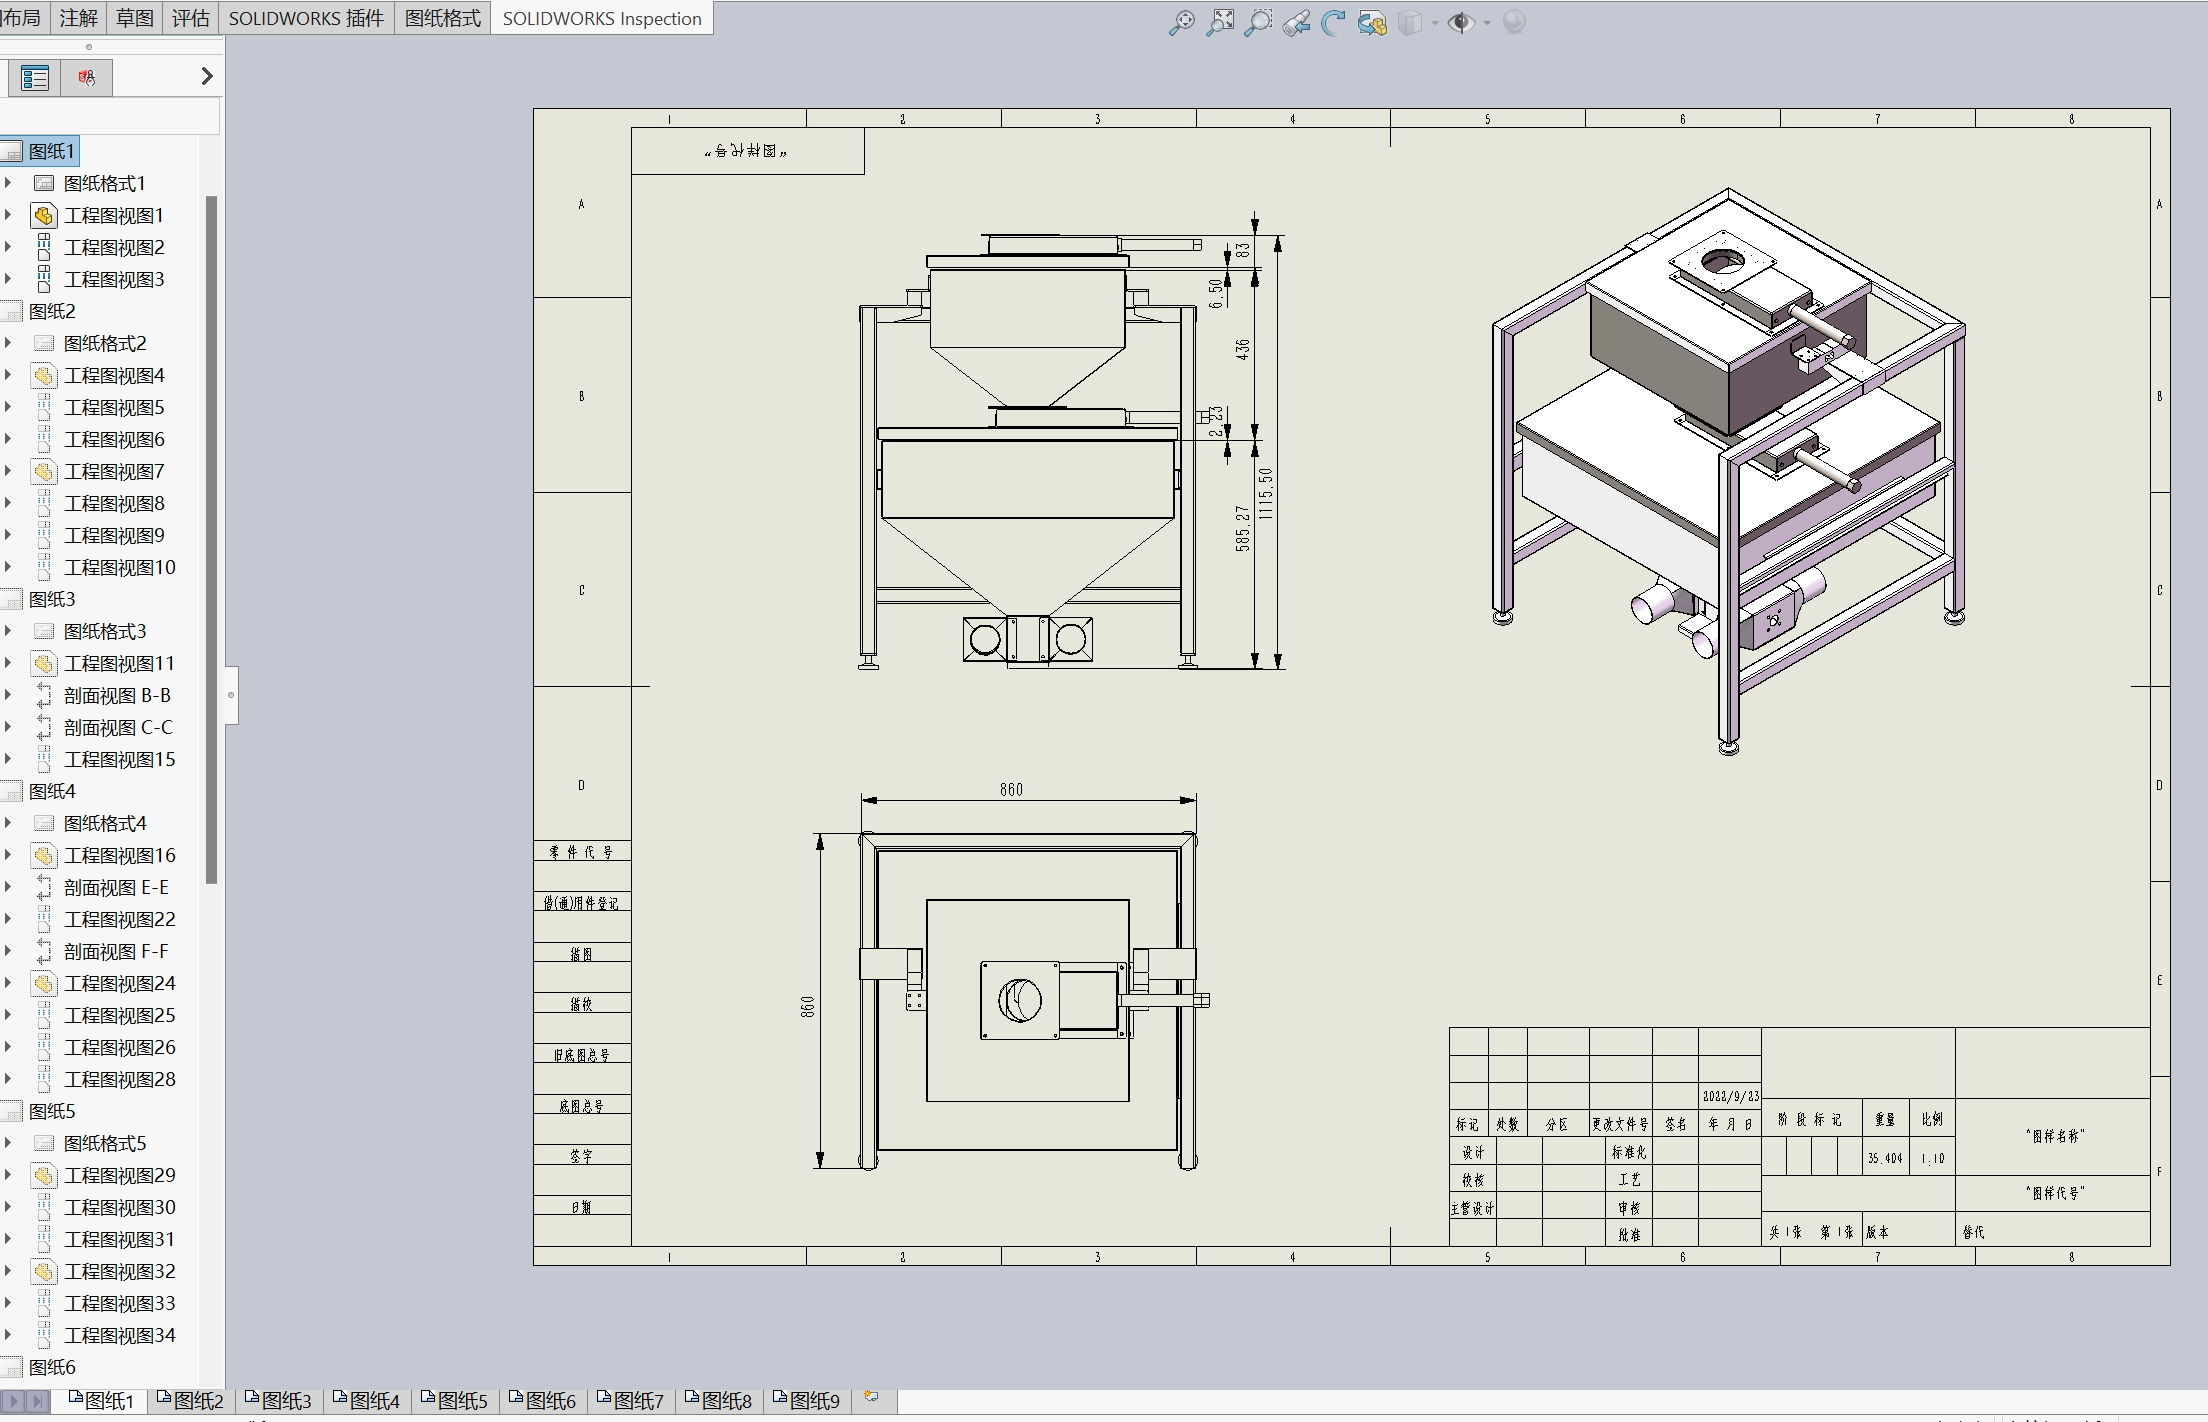This screenshot has height=1422, width=2208.
Task: Select the 图纸3 sheet node in tree
Action: [52, 599]
